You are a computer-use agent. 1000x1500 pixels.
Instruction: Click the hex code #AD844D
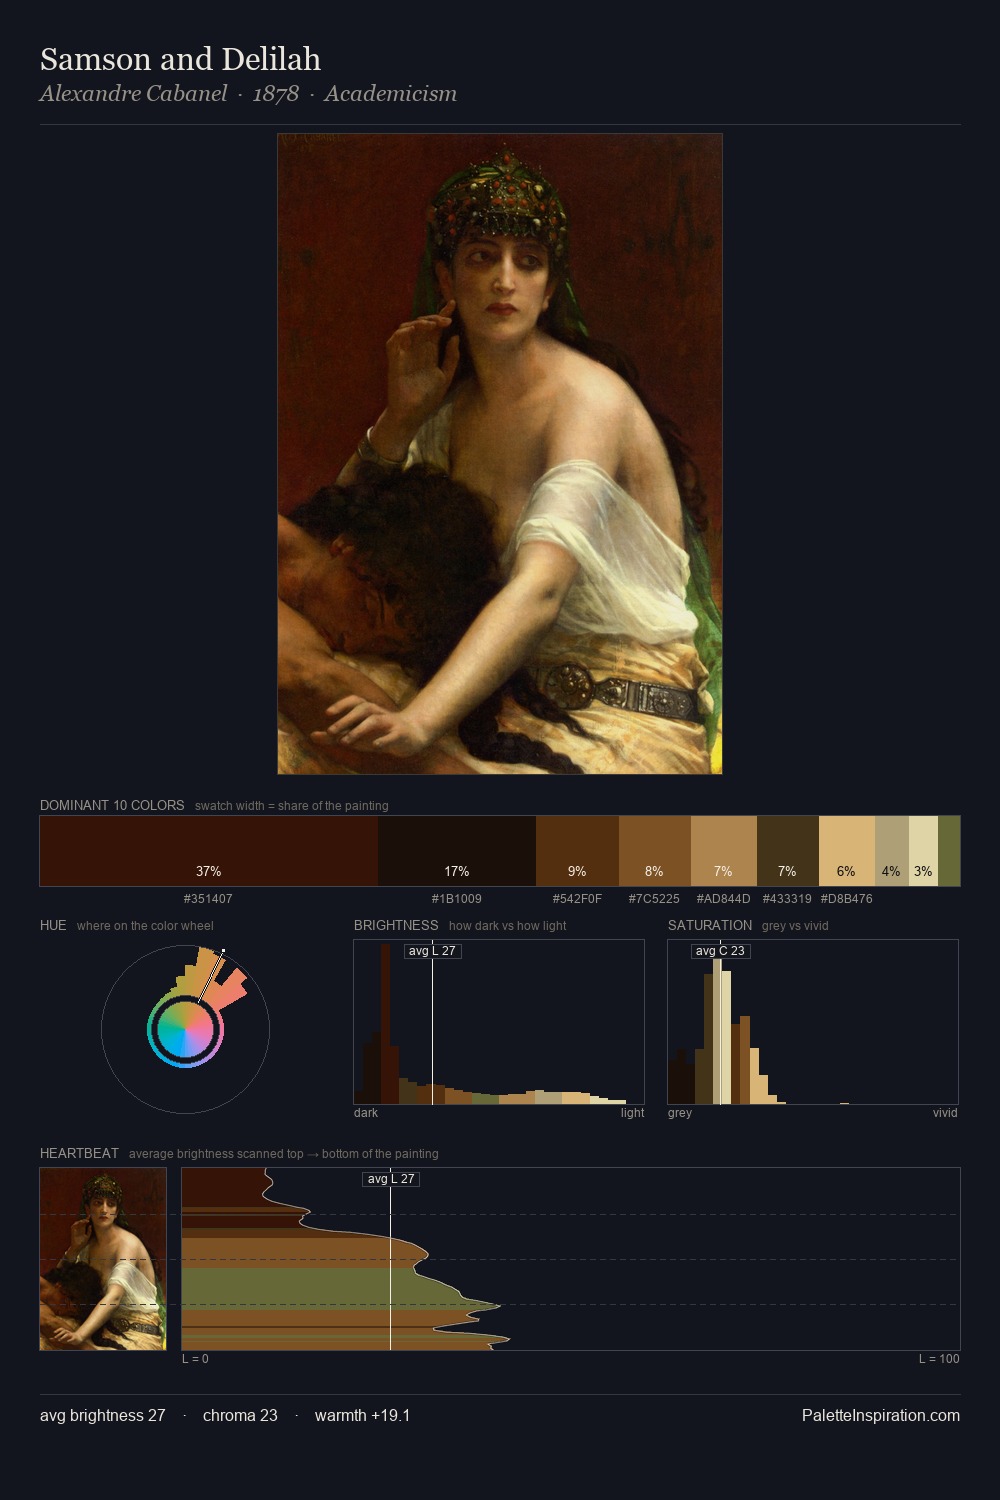pos(723,899)
